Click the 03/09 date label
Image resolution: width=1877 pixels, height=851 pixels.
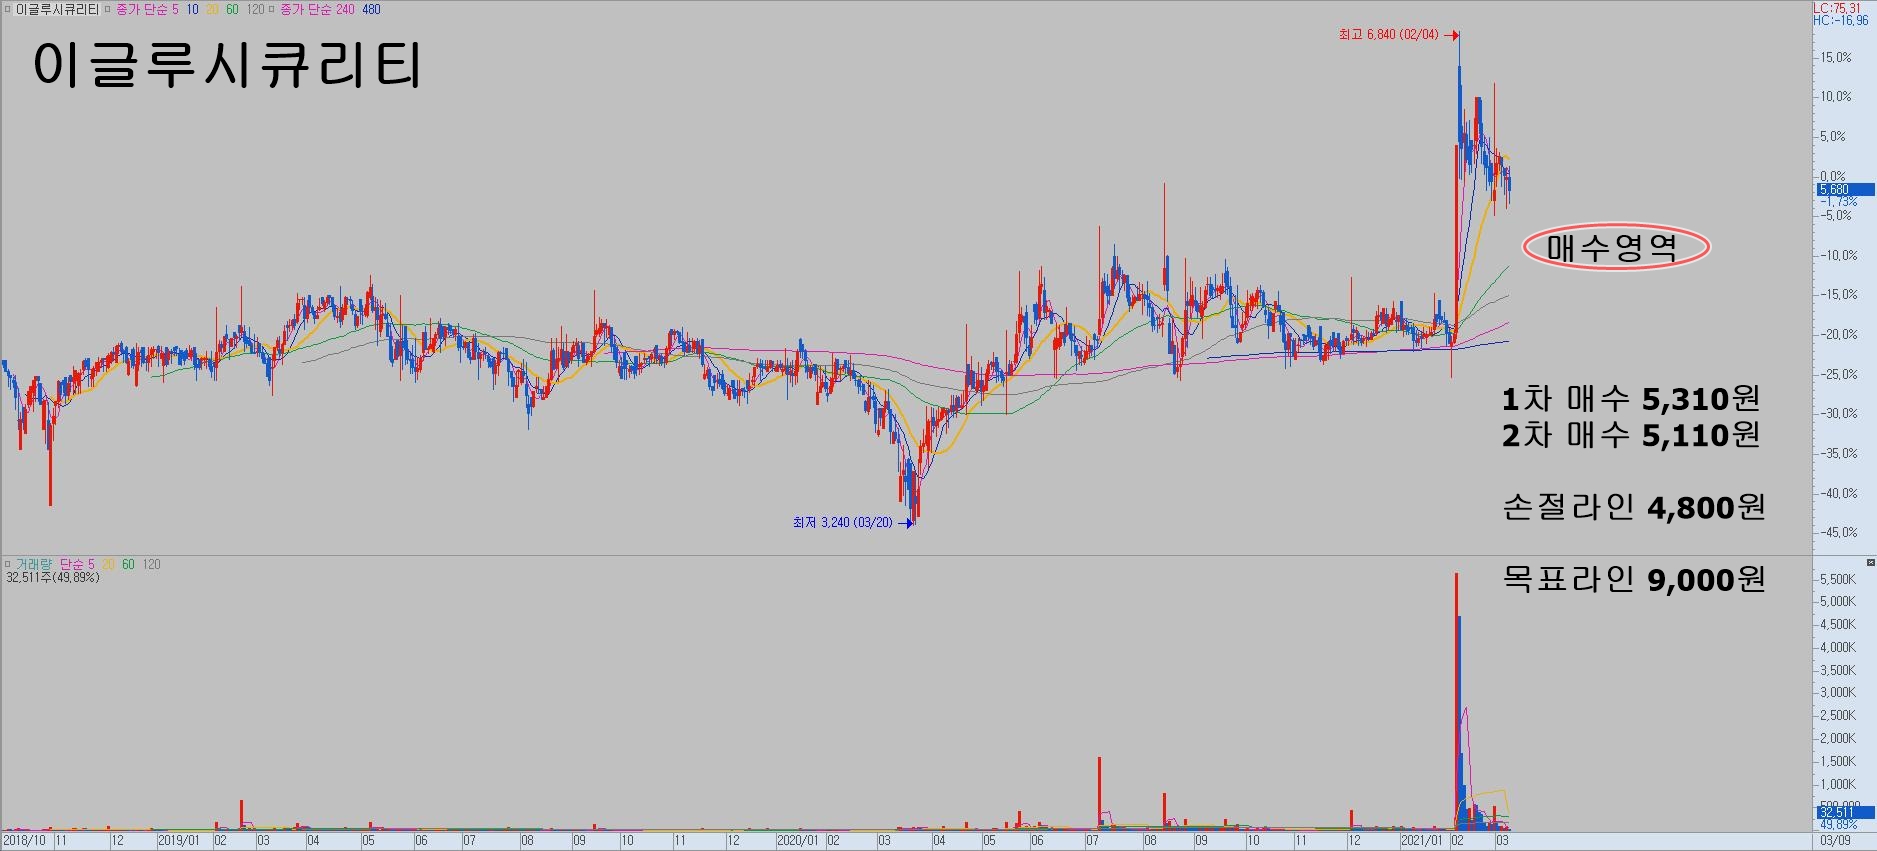click(1835, 841)
